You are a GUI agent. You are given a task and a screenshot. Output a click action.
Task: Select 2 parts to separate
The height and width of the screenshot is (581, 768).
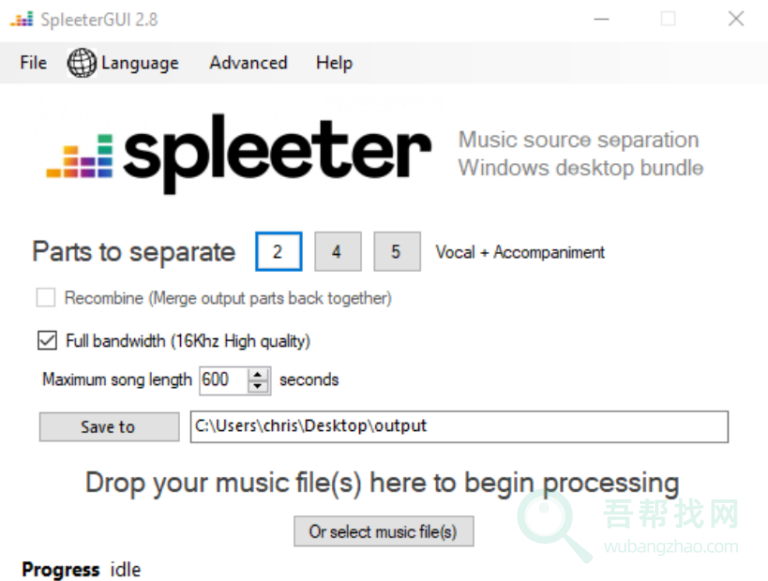coord(279,252)
